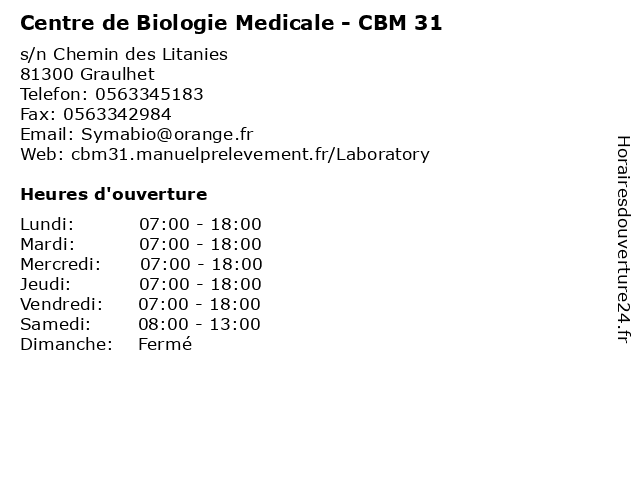The height and width of the screenshot is (480, 640).
Task: Click the Dimanche label
Action: (67, 344)
